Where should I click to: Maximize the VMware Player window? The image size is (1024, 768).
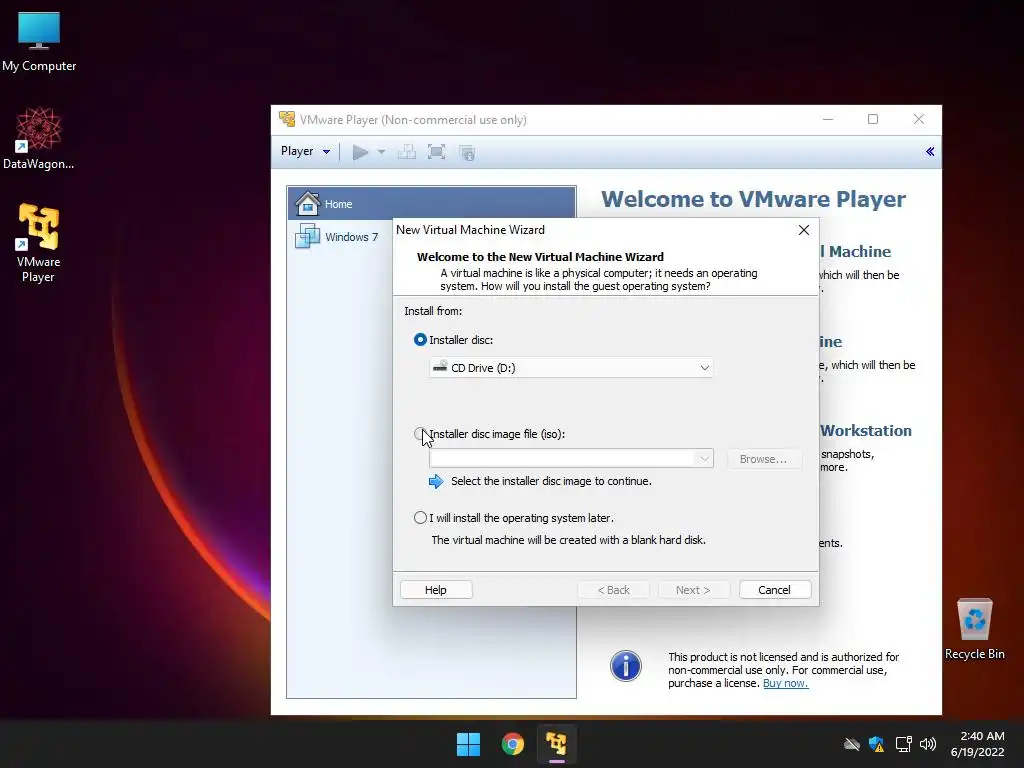pos(872,119)
